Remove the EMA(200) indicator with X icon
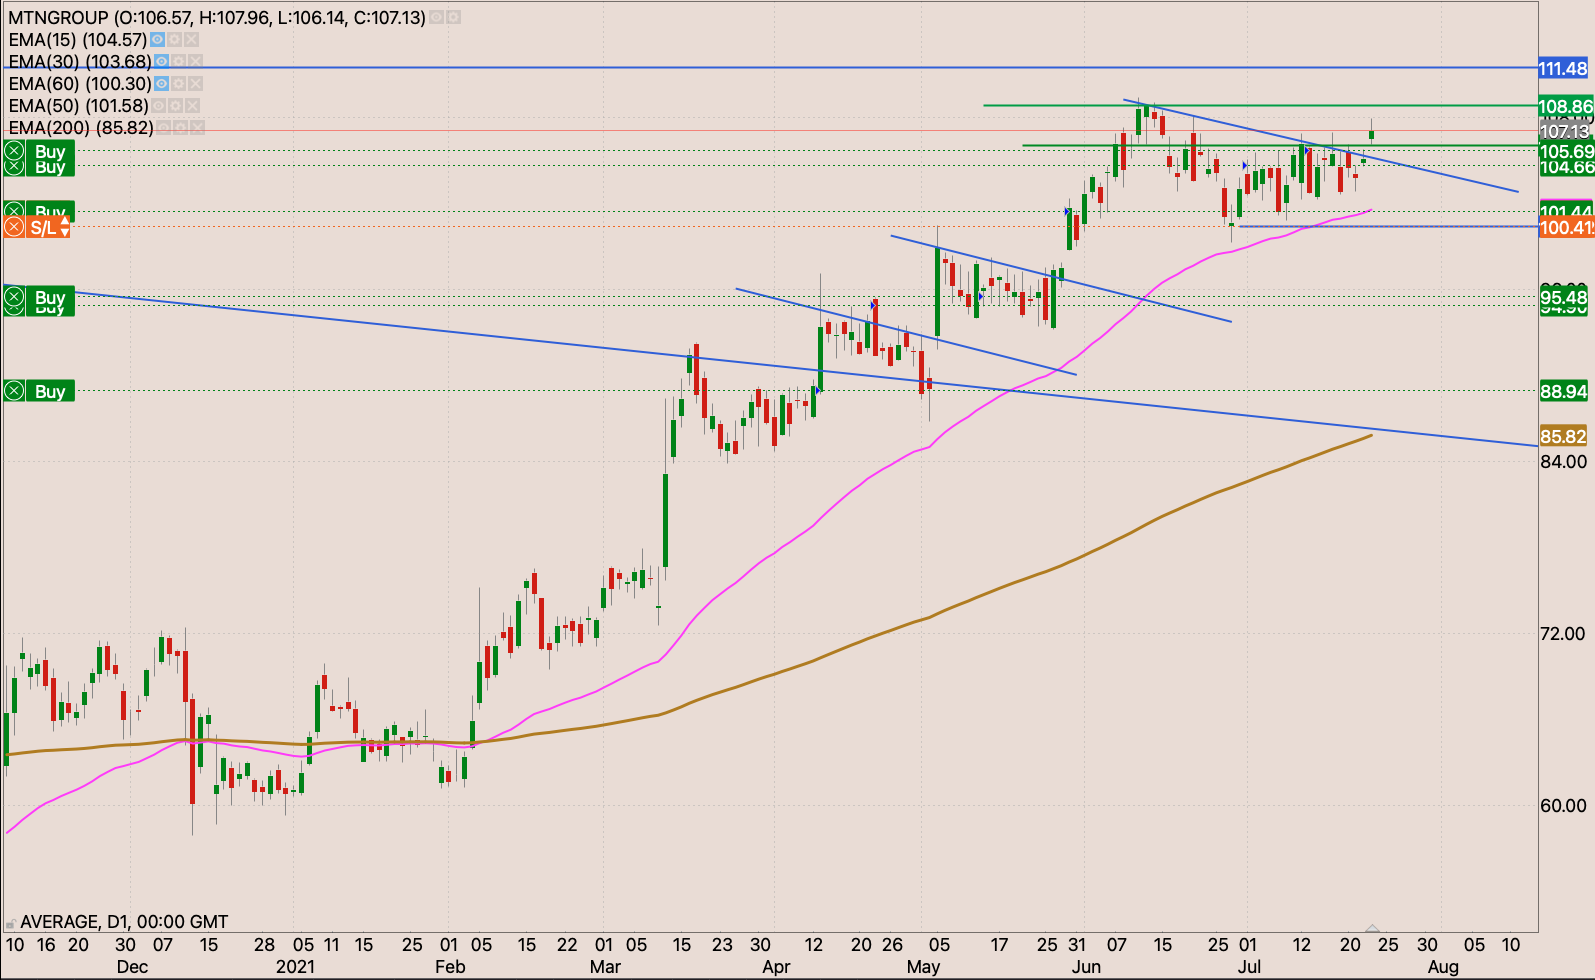 [198, 128]
